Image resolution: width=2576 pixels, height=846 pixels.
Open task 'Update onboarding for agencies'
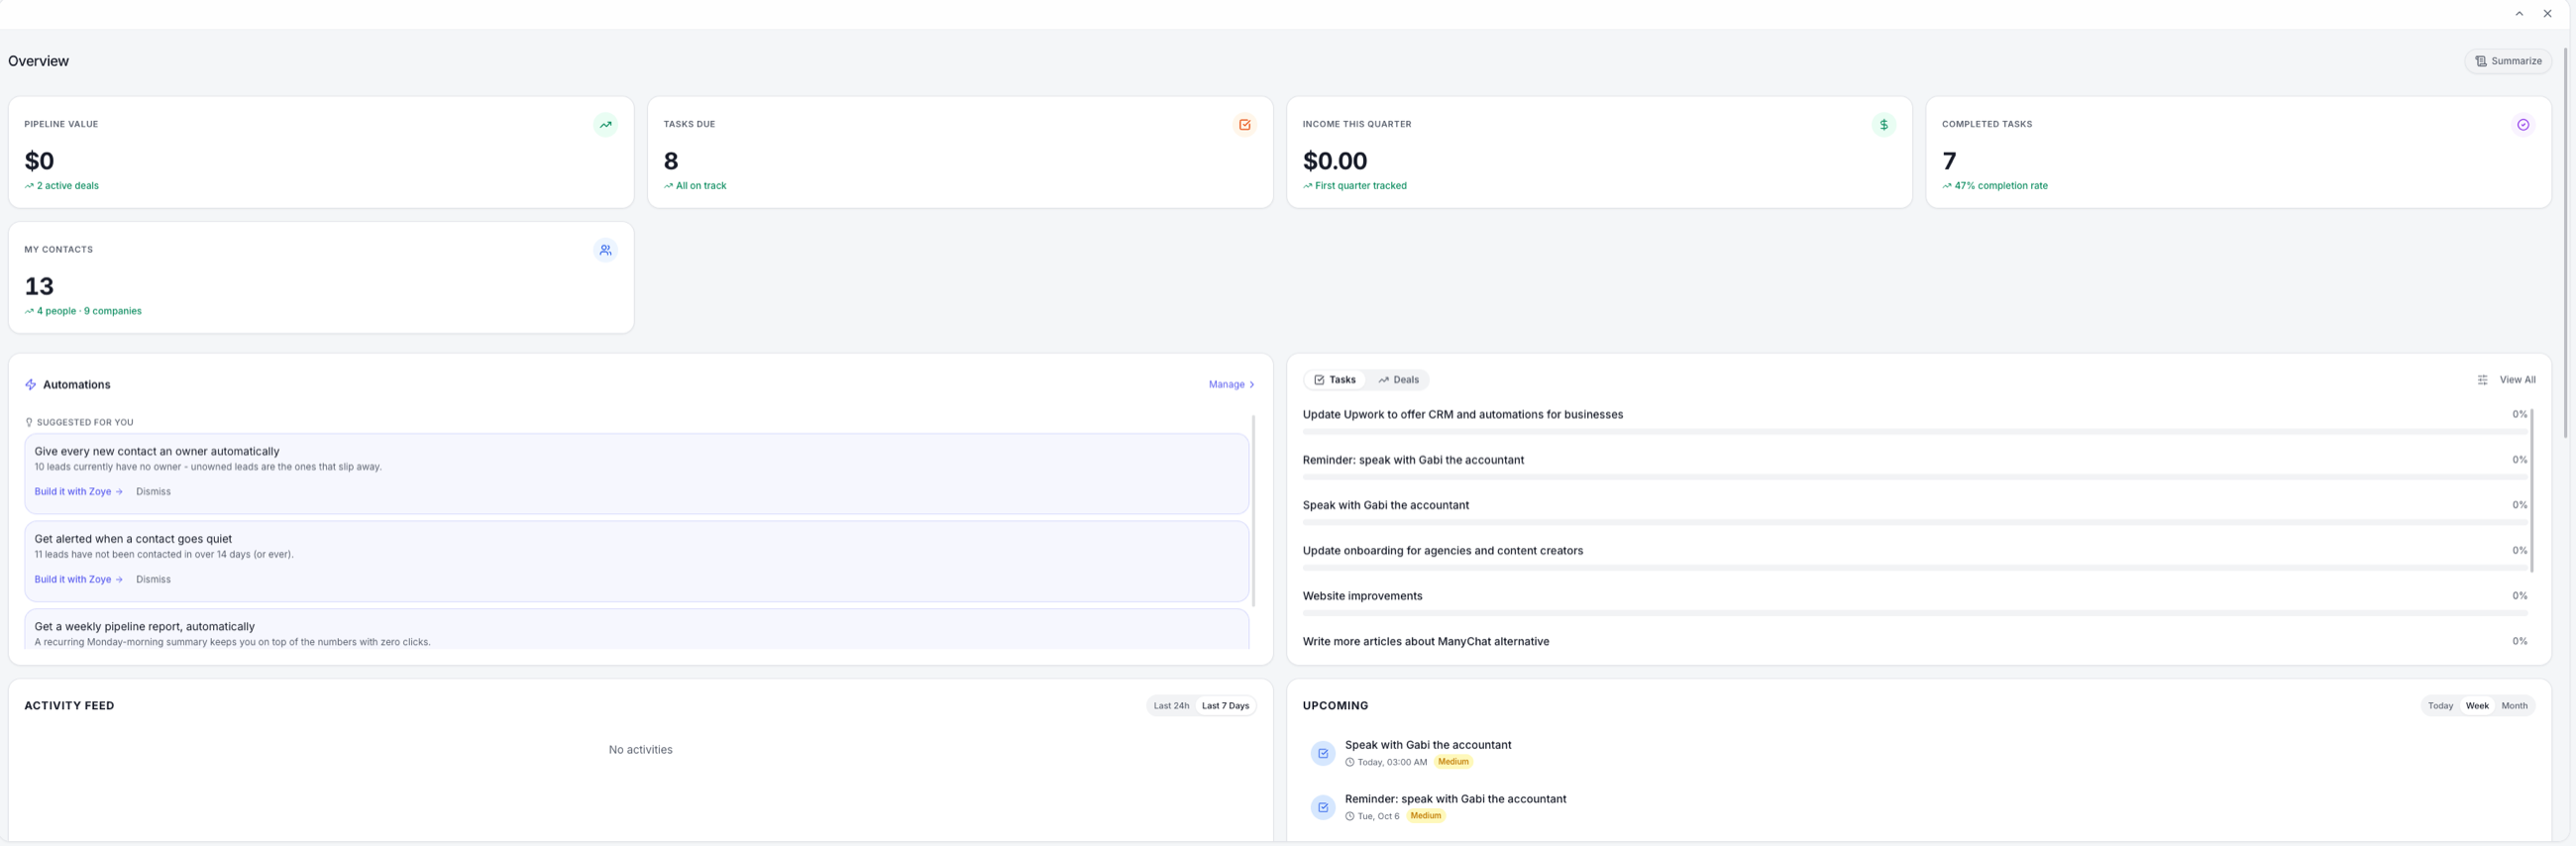pos(1442,551)
